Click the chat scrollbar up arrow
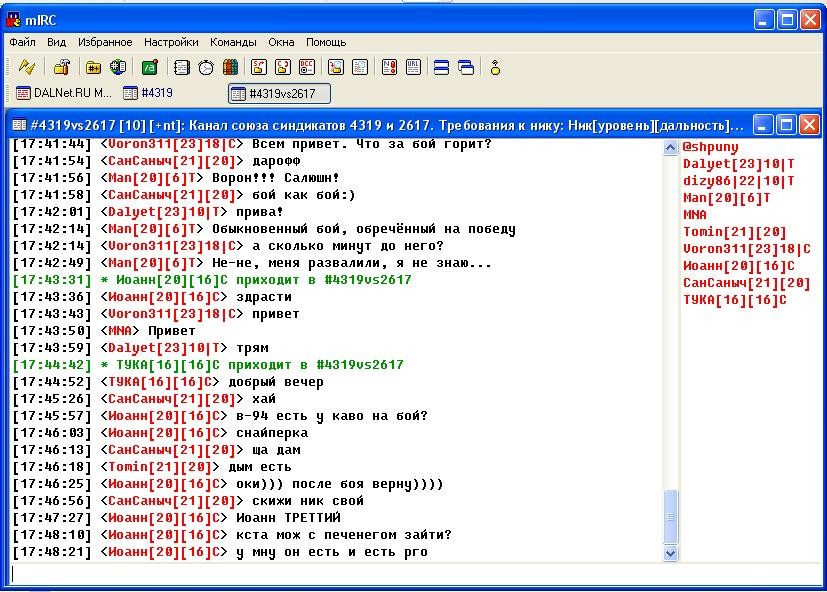 [670, 148]
